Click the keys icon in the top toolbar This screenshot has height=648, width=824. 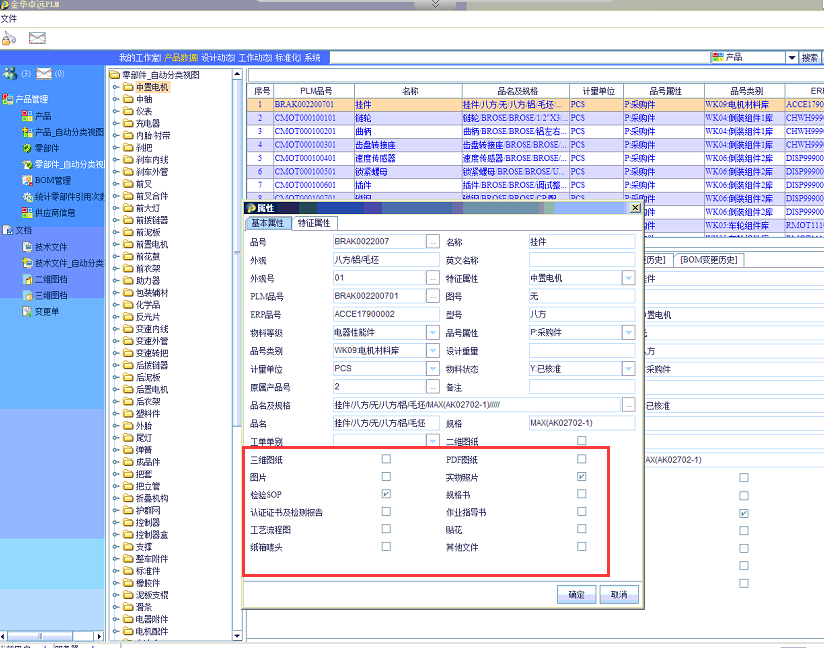pos(9,38)
